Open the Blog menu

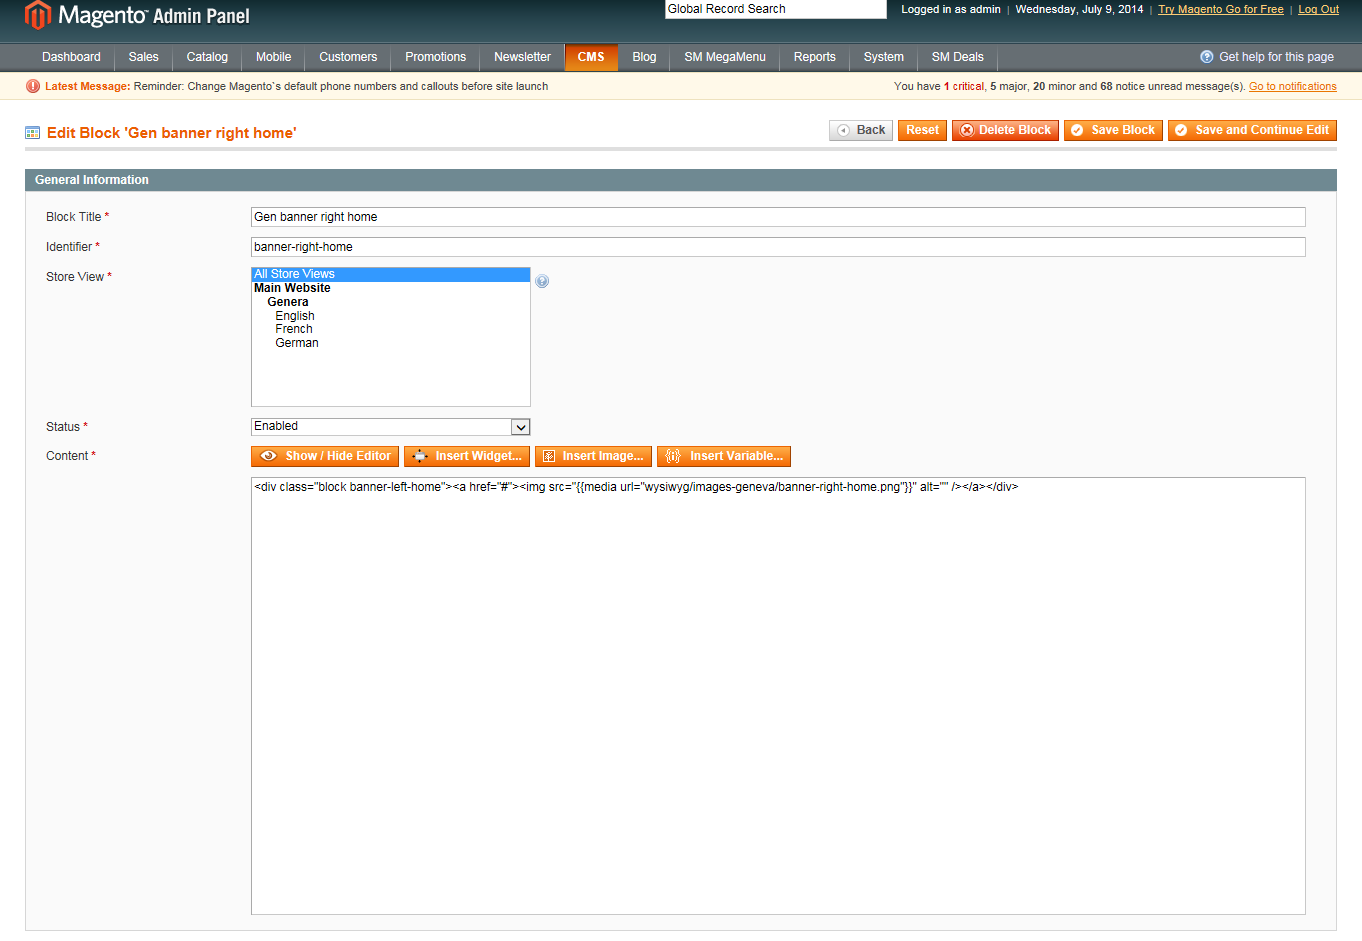(x=644, y=57)
